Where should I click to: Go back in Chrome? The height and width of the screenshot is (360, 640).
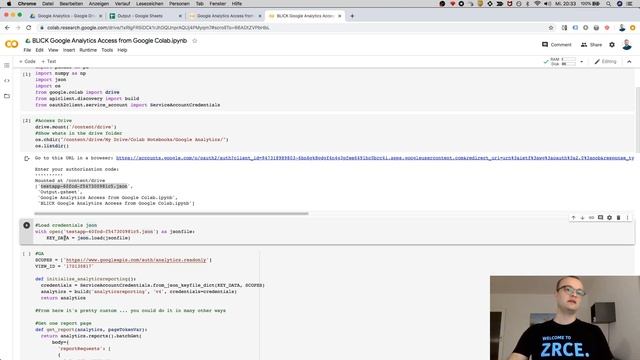click(7, 28)
